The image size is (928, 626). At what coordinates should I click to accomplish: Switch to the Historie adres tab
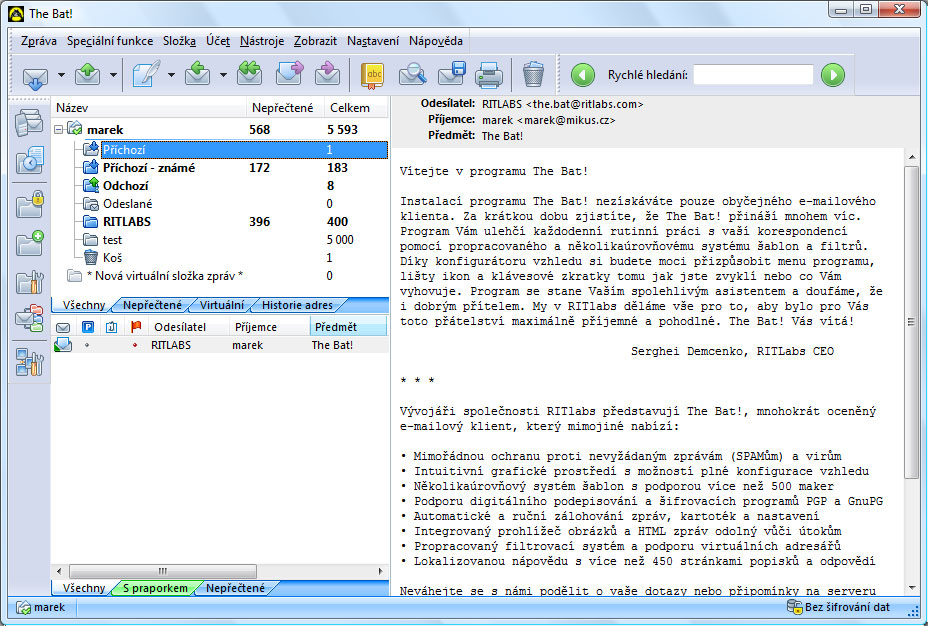[297, 305]
